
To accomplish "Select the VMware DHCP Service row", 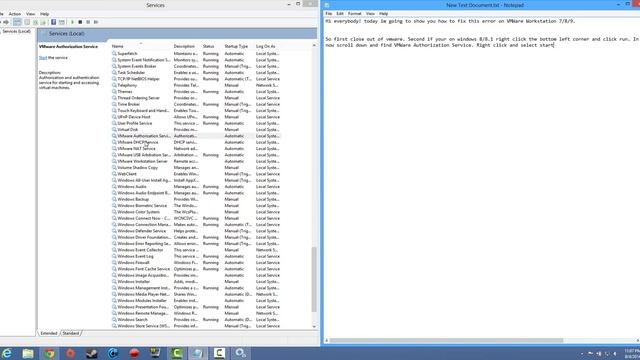I will 196,142.
